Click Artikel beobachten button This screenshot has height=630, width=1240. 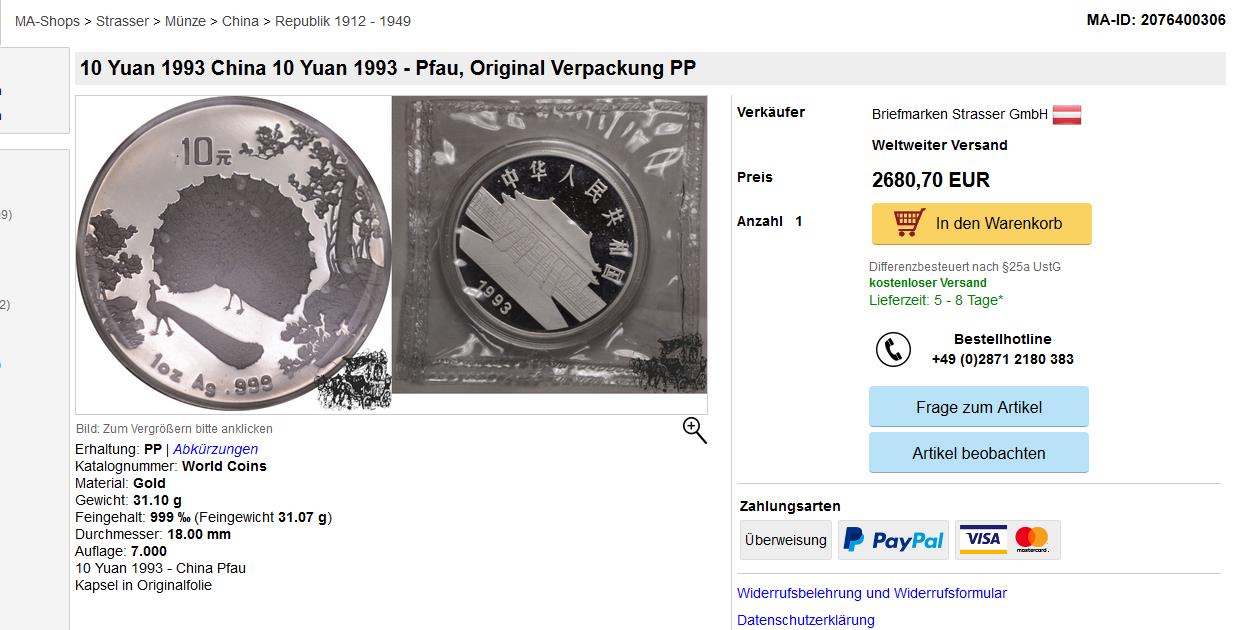[x=978, y=453]
